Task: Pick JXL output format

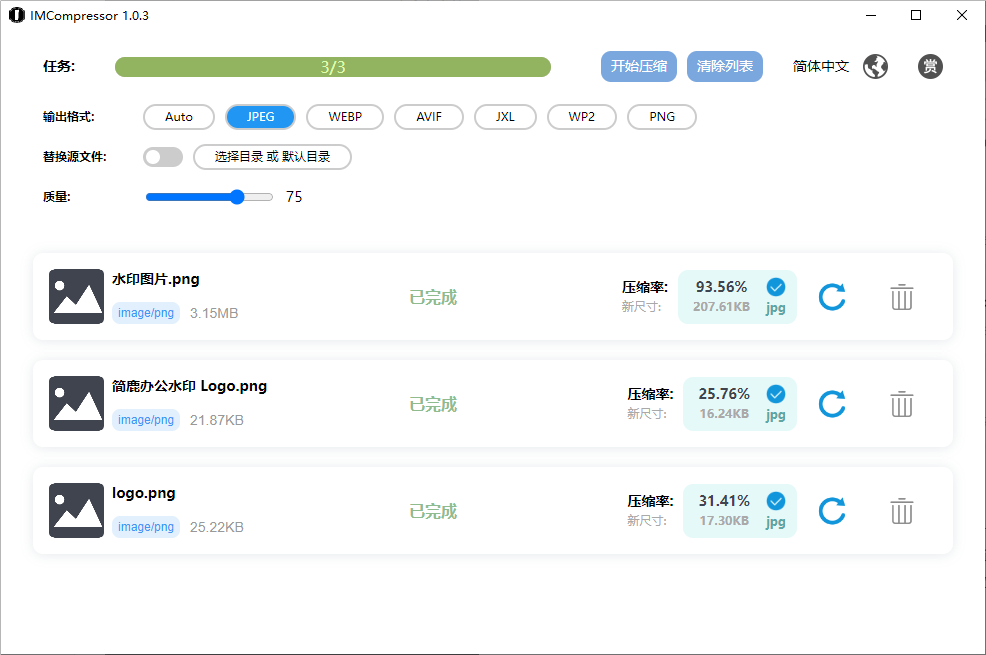Action: tap(506, 117)
